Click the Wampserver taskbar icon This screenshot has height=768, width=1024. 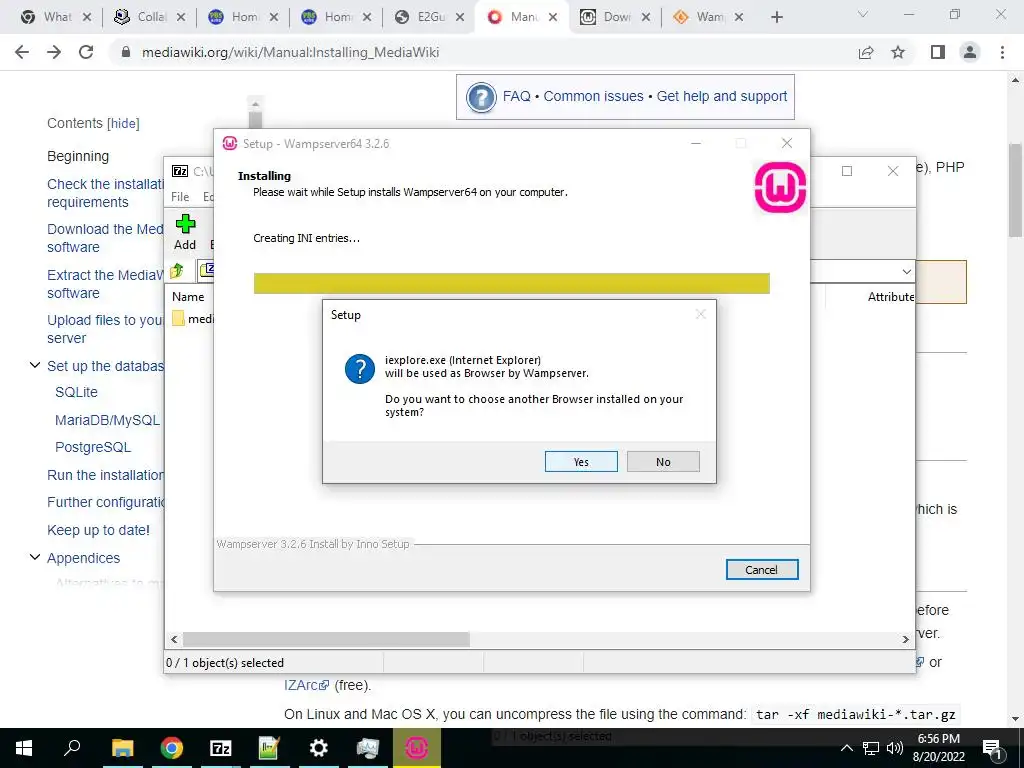[417, 748]
